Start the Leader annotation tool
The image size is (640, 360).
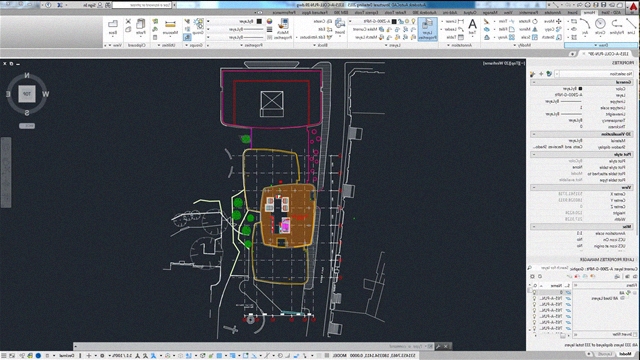tap(454, 29)
